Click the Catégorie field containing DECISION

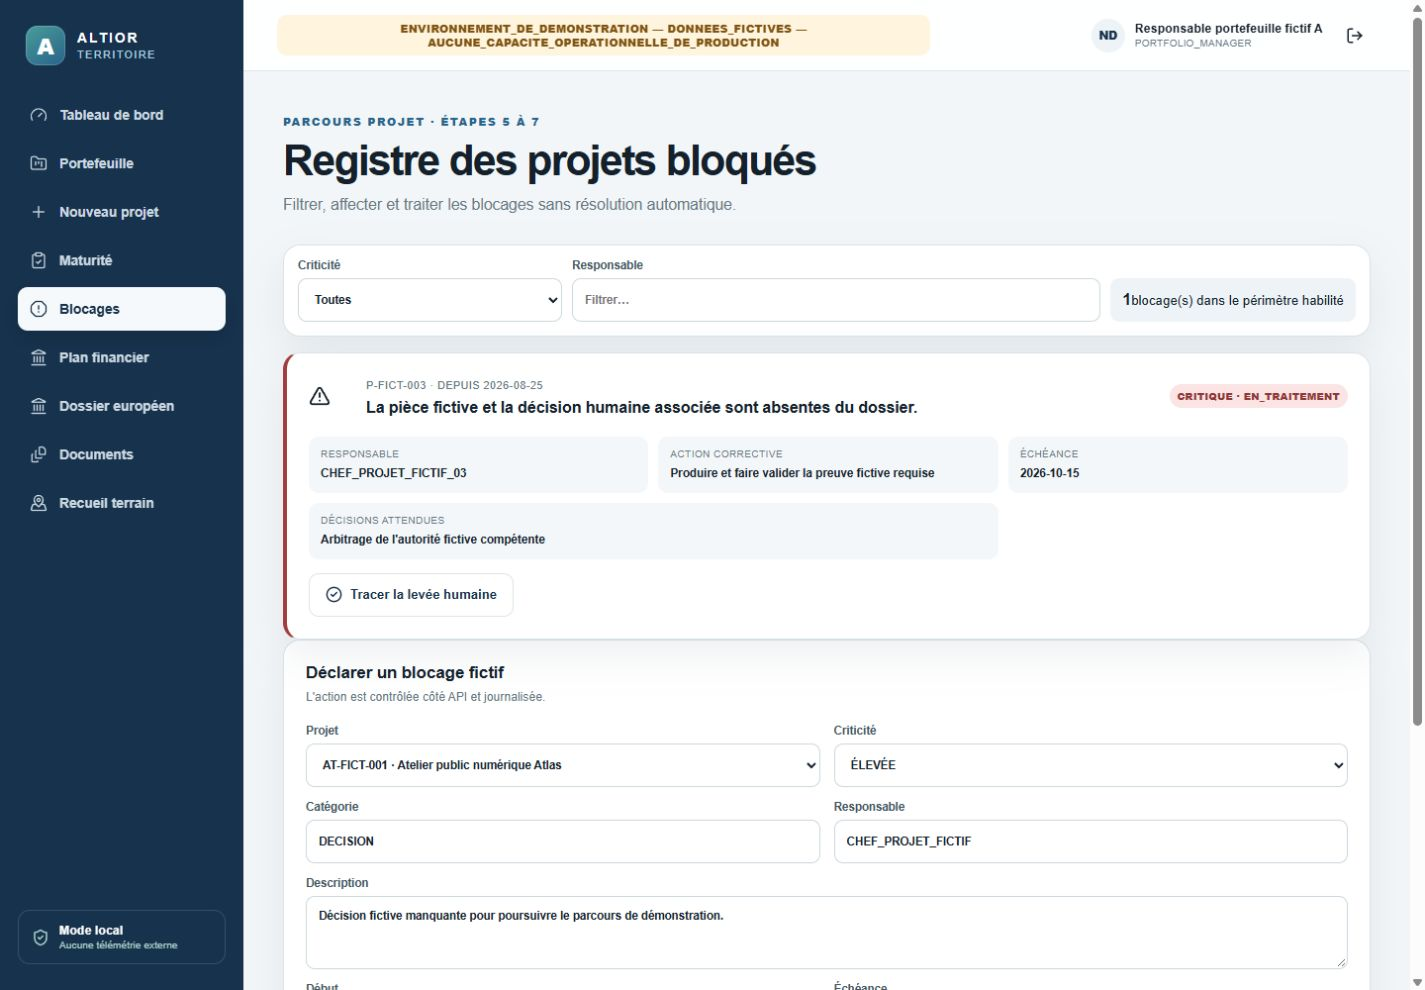563,842
